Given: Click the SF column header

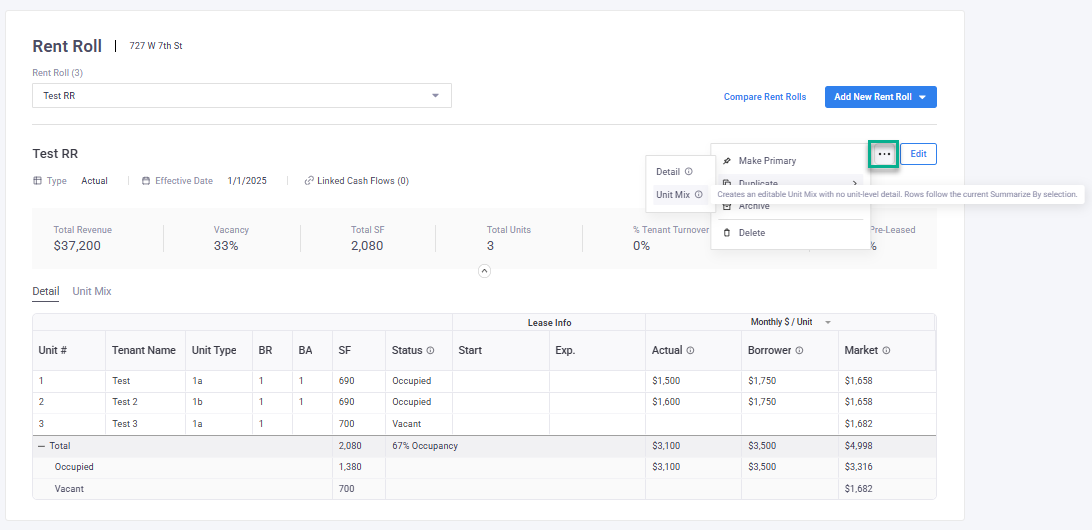Looking at the screenshot, I should (x=359, y=350).
